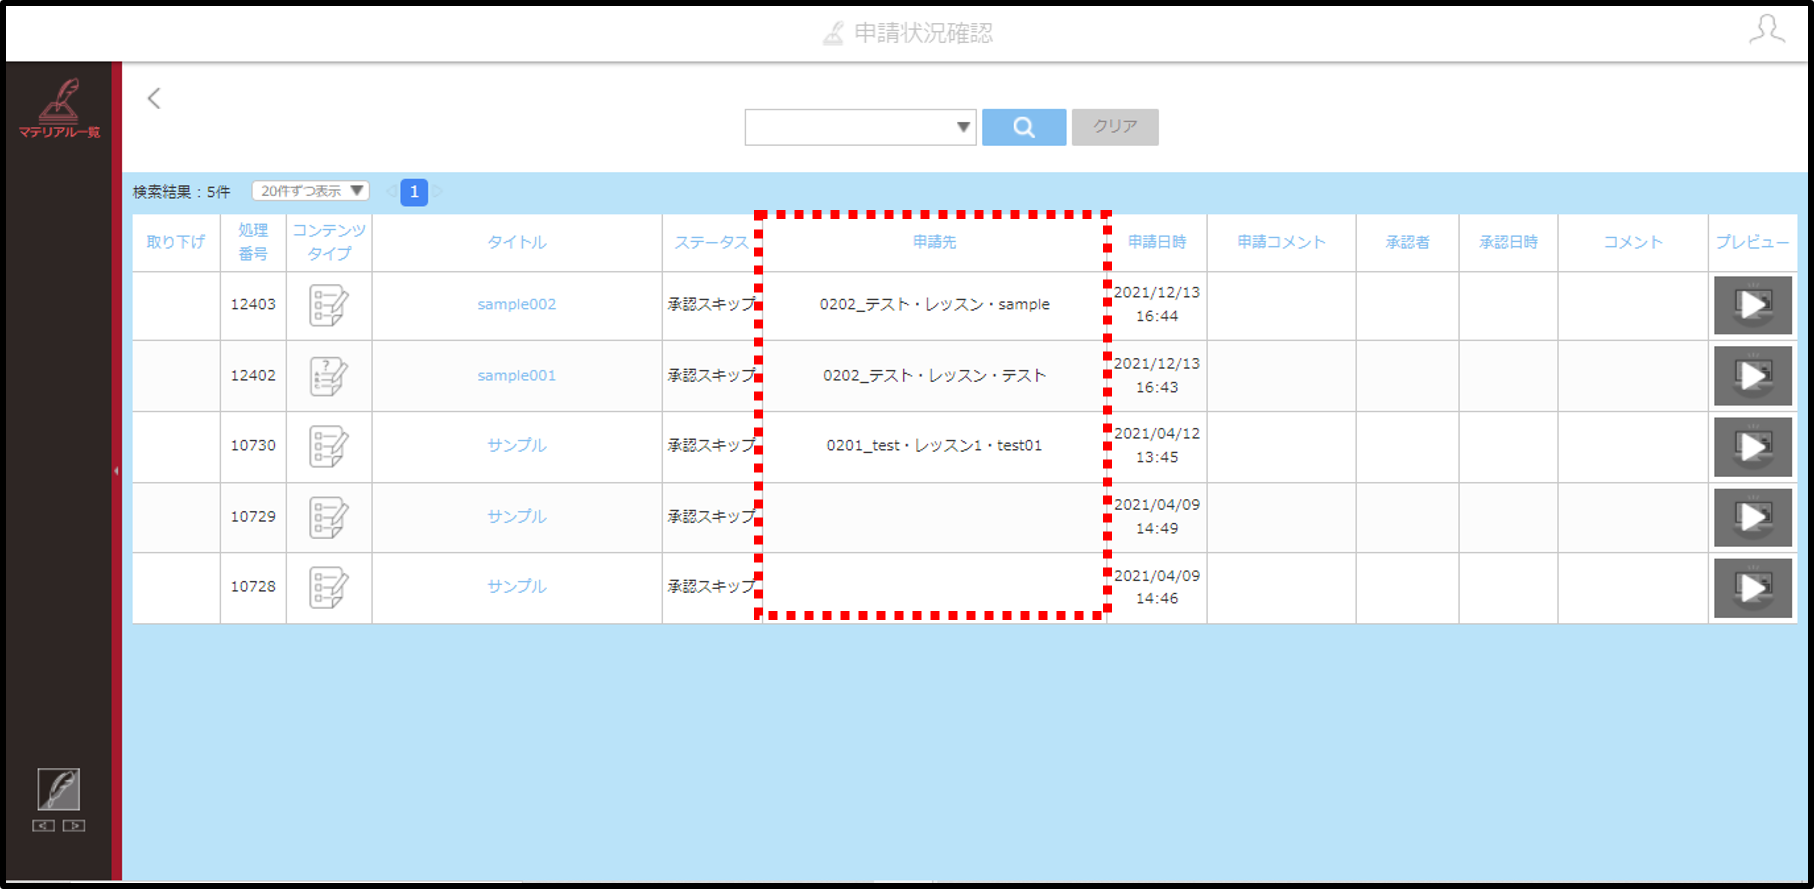Open the サンプル link in row 10730

(x=516, y=445)
